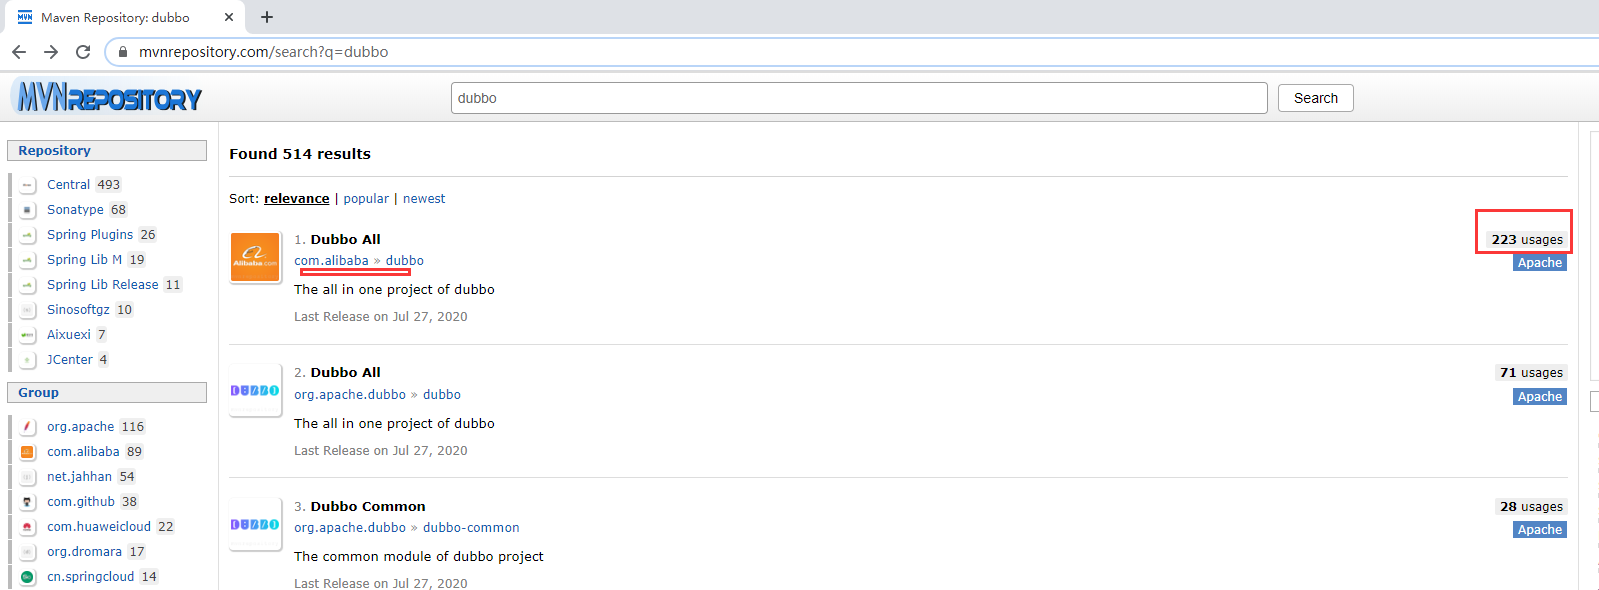This screenshot has width=1599, height=590.
Task: Open the Sonatype repository icon
Action: click(x=28, y=210)
